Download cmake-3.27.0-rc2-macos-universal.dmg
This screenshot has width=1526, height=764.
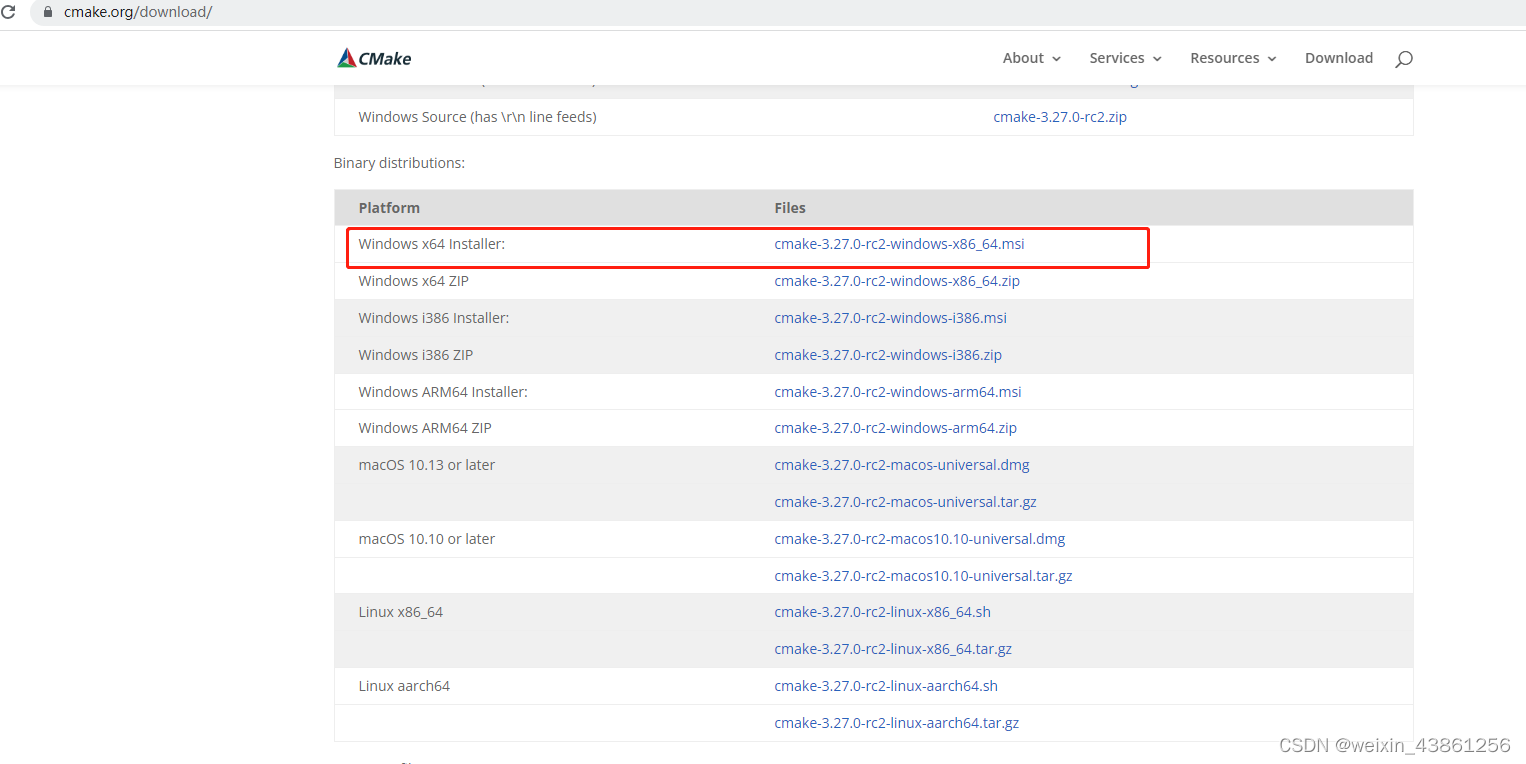tap(902, 465)
